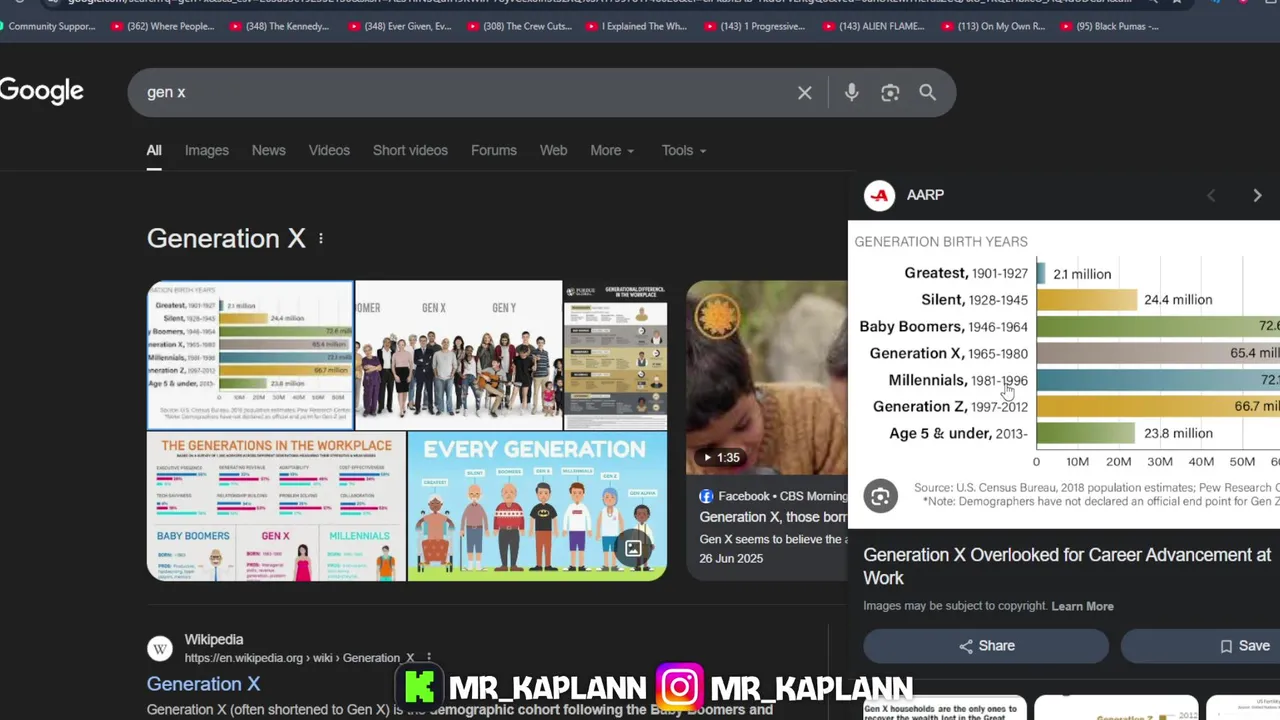Open Google logo homepage
The image size is (1280, 720).
(x=41, y=91)
